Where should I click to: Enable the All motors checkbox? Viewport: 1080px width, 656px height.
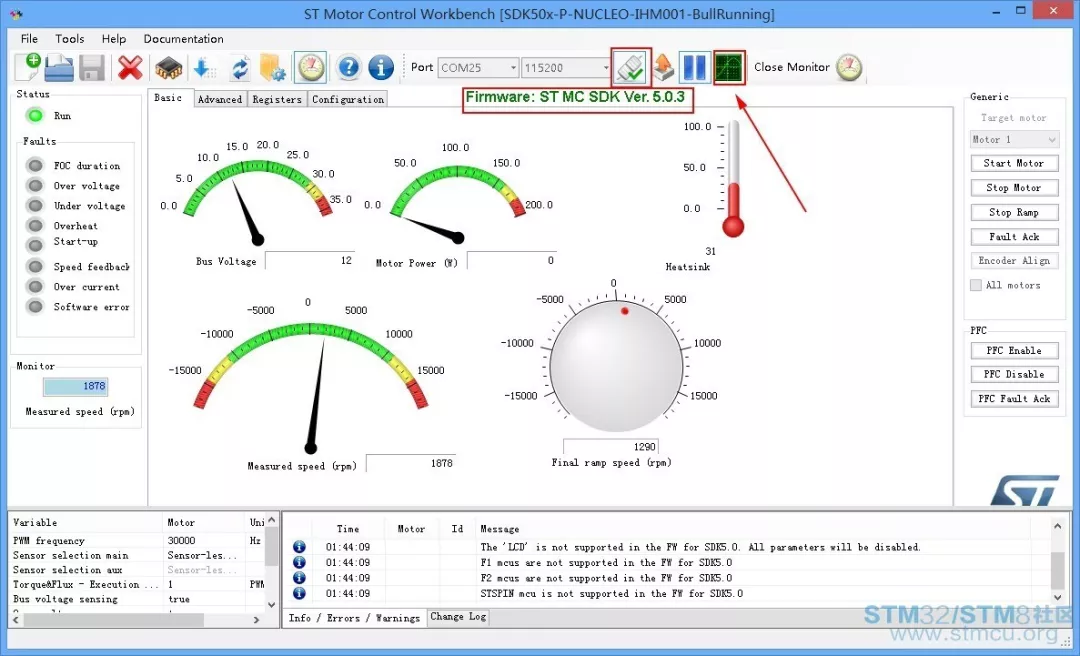[976, 285]
